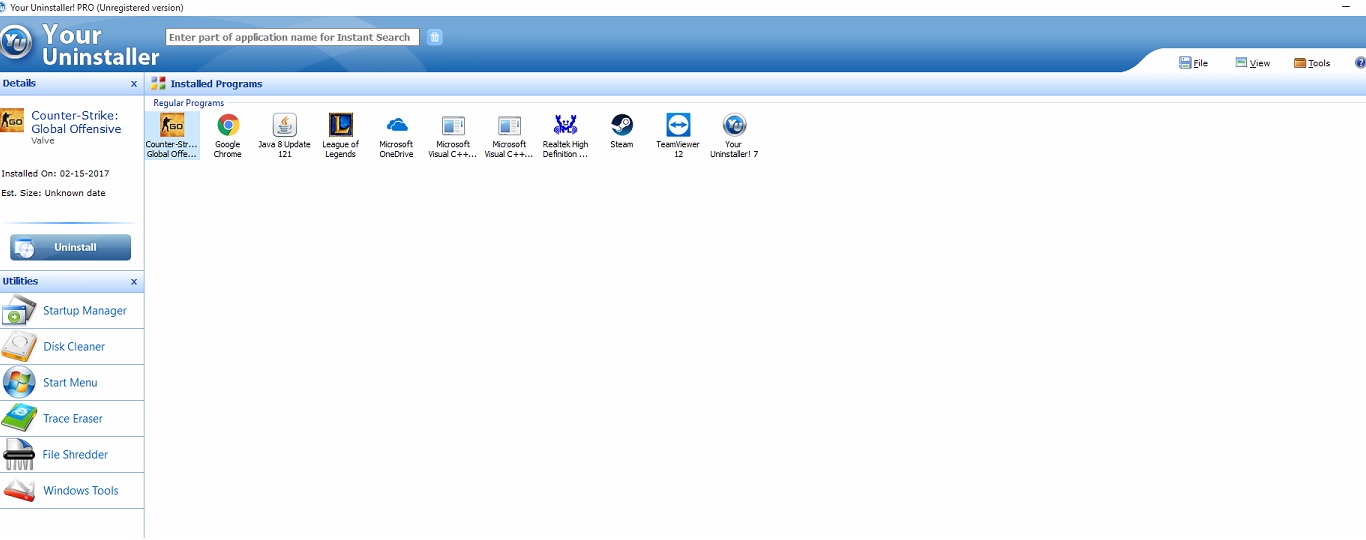Image resolution: width=1366 pixels, height=540 pixels.
Task: Open the File Shredder utility
Action: 72,455
